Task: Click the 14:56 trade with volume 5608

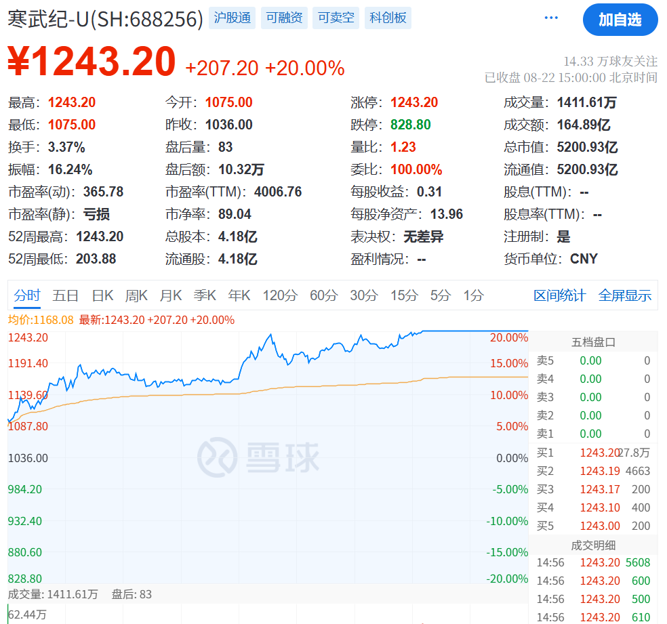Action: (593, 563)
